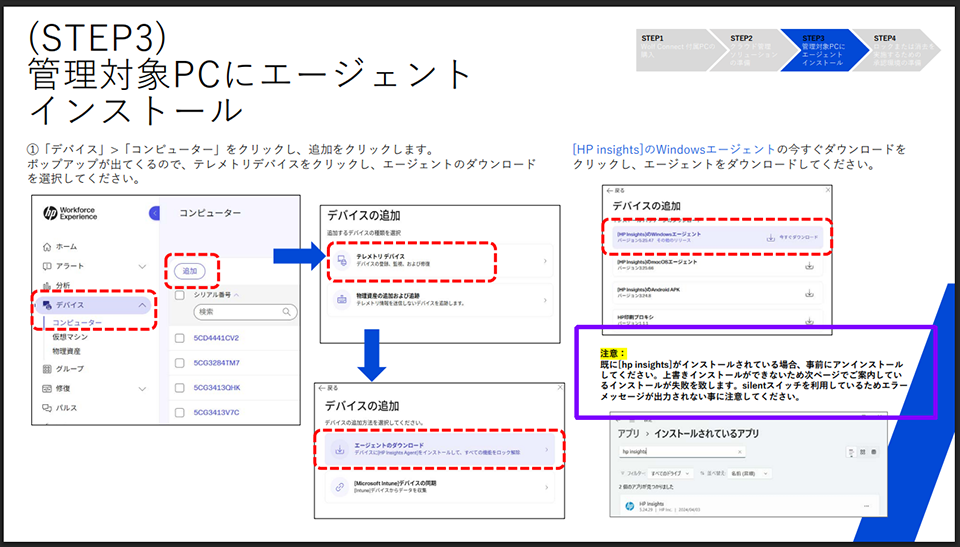The image size is (960, 547).
Task: Click the HP Insights app logo in apps list
Action: [x=629, y=507]
